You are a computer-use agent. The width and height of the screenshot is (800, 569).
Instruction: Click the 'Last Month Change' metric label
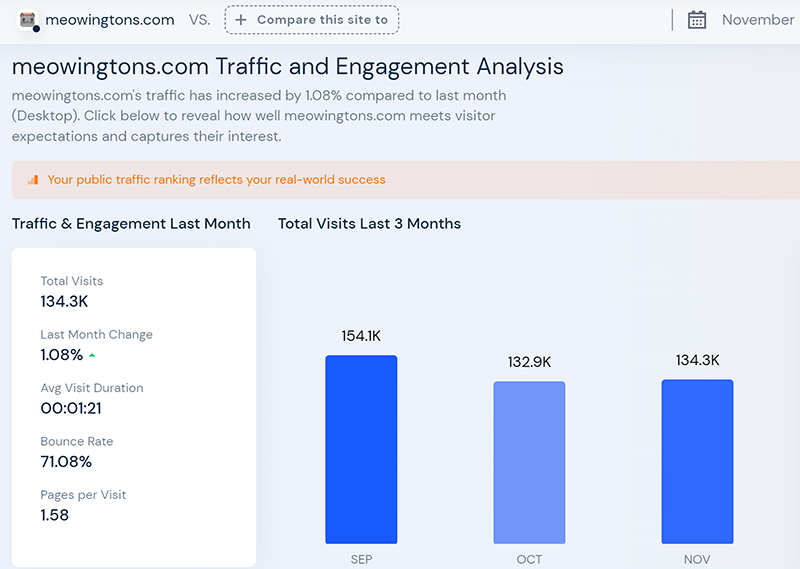(96, 335)
